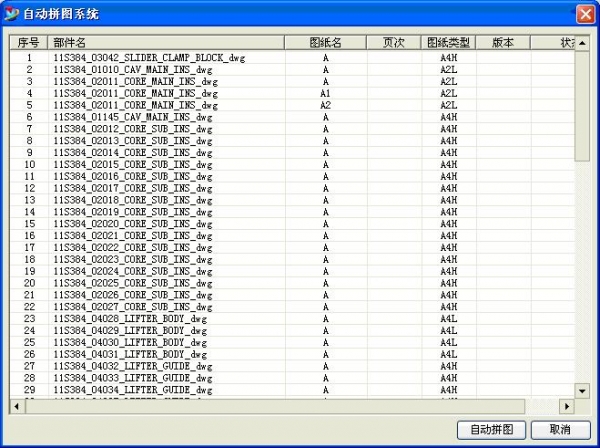Click the 取消 button
Image resolution: width=600 pixels, height=448 pixels.
click(559, 429)
